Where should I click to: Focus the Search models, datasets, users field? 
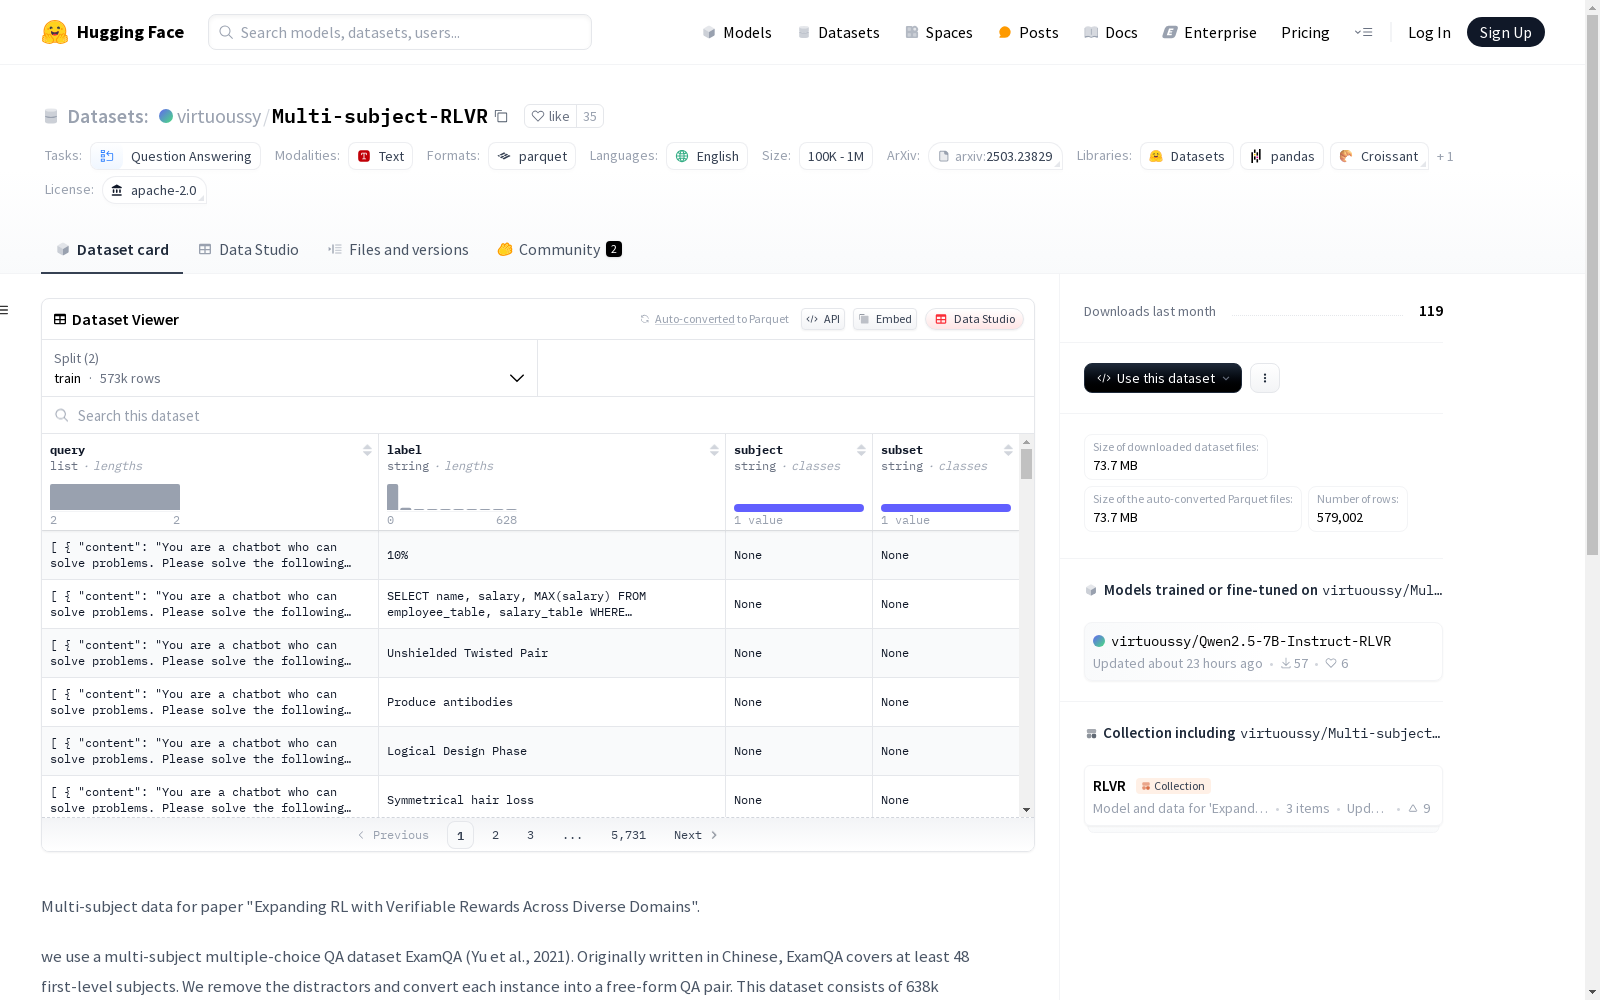coord(400,32)
